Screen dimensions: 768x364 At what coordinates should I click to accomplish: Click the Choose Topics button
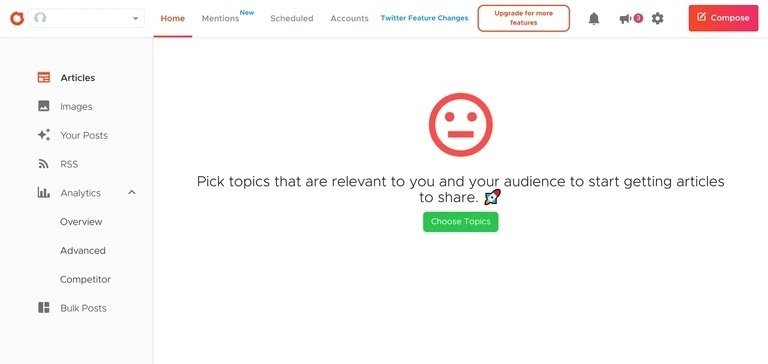tap(460, 221)
